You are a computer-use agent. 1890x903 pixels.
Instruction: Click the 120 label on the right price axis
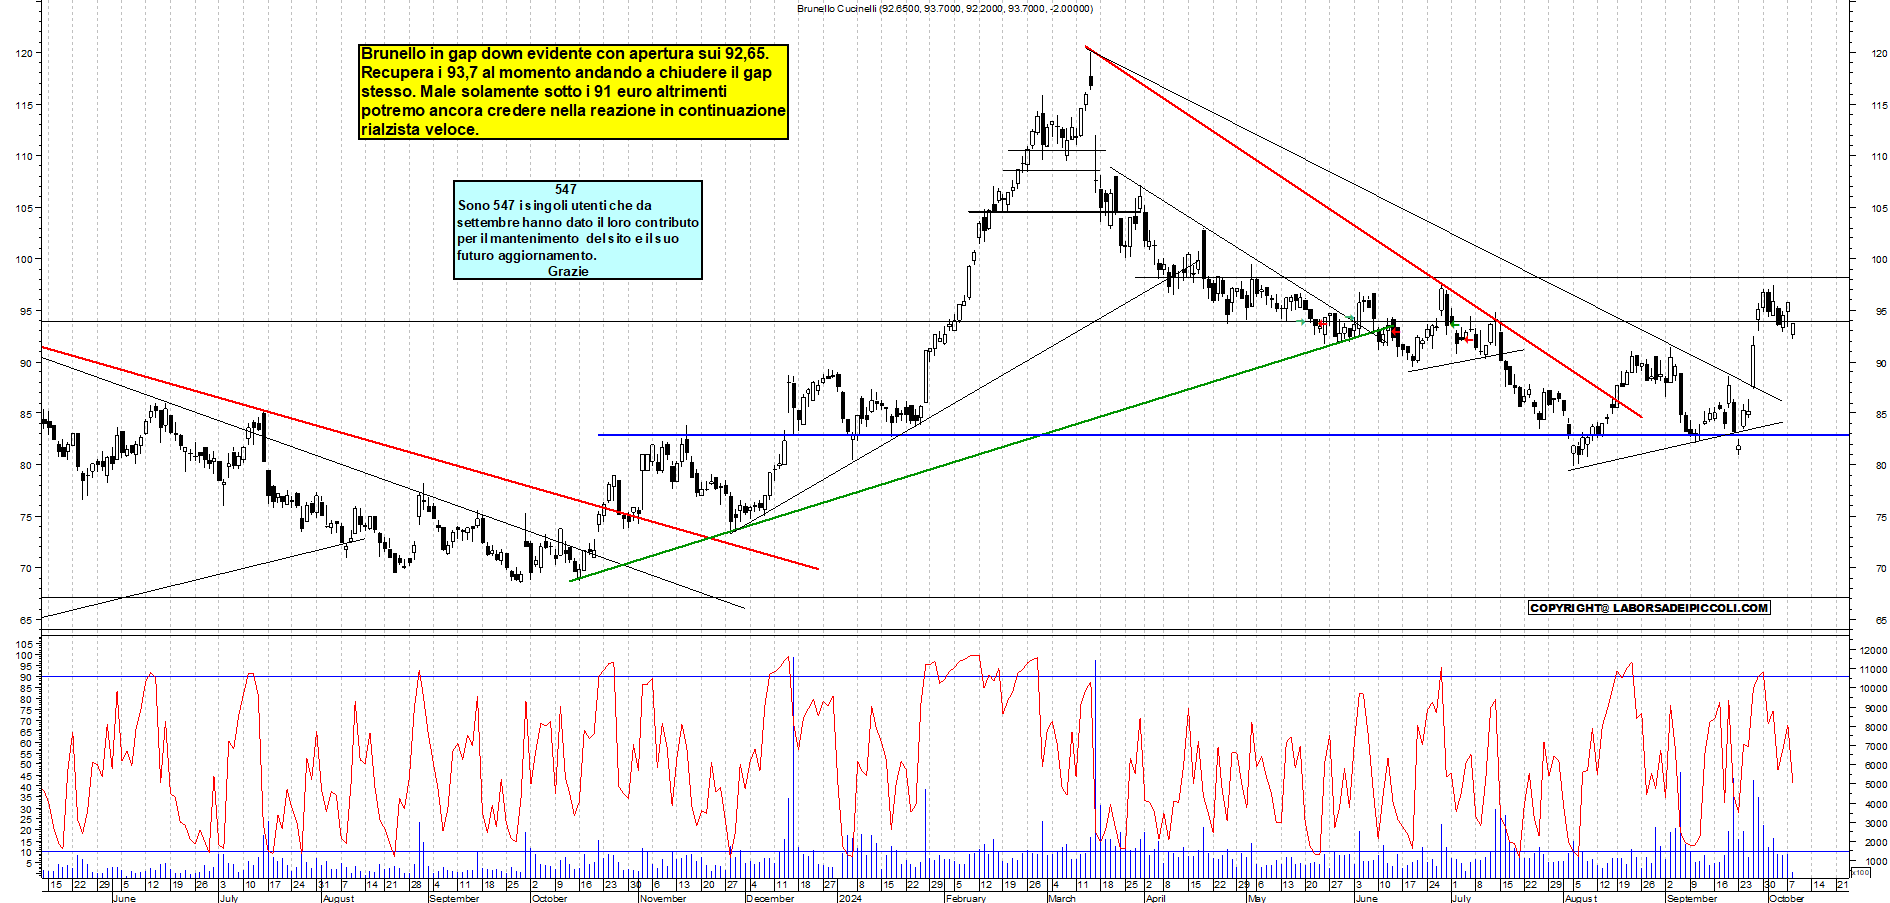tap(1880, 53)
